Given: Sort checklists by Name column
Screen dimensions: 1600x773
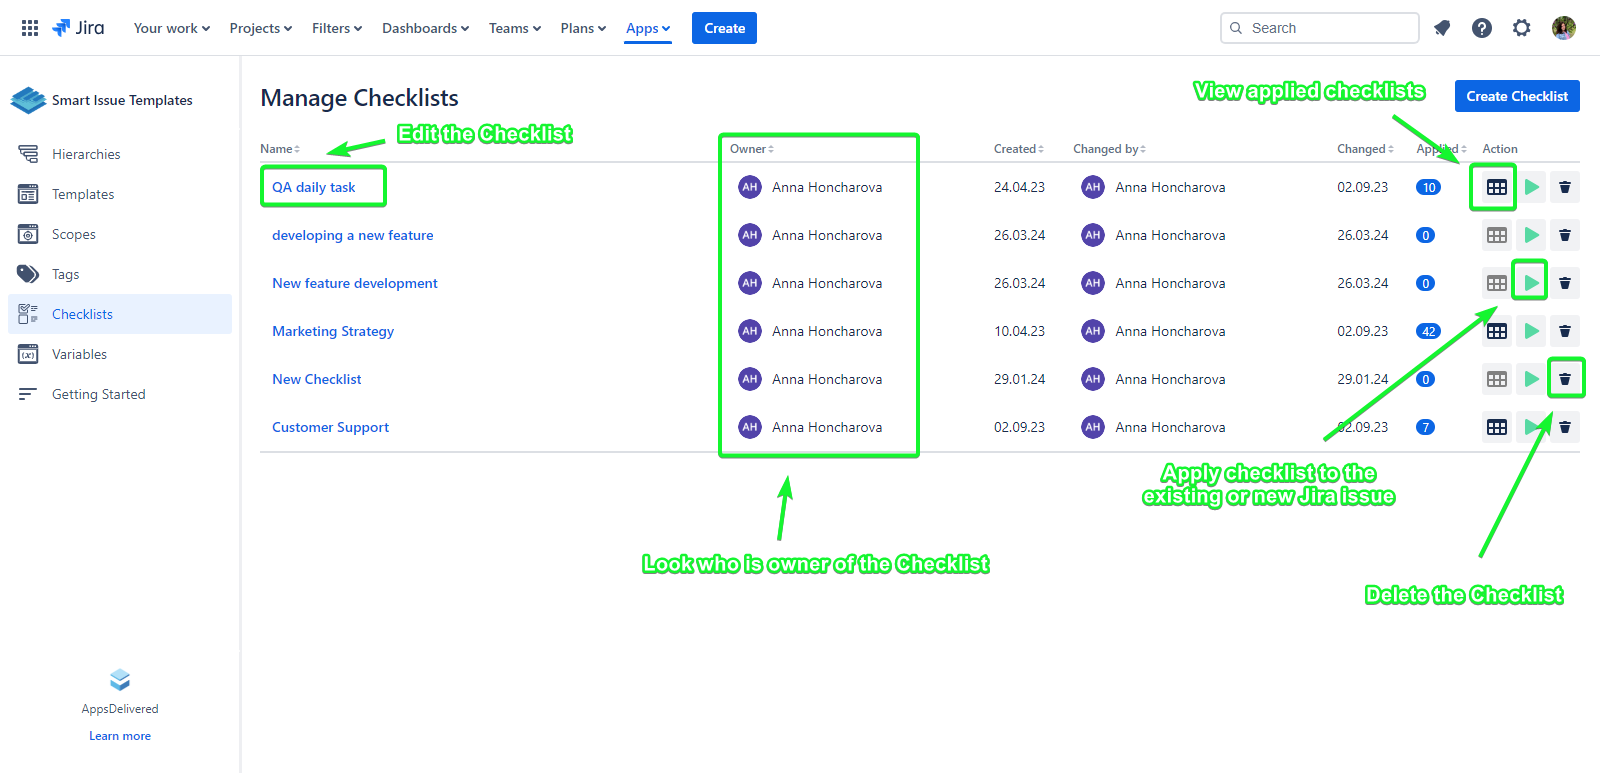Looking at the screenshot, I should coord(279,149).
